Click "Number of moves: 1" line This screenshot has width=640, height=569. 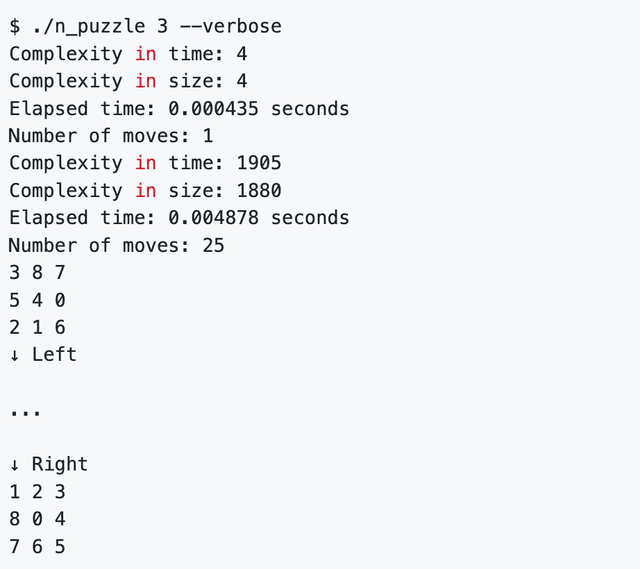111,136
